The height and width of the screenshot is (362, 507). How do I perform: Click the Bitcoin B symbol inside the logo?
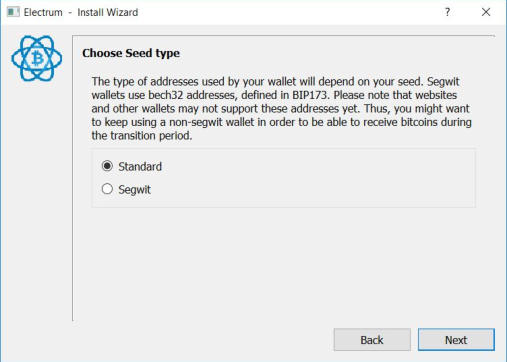[x=37, y=59]
